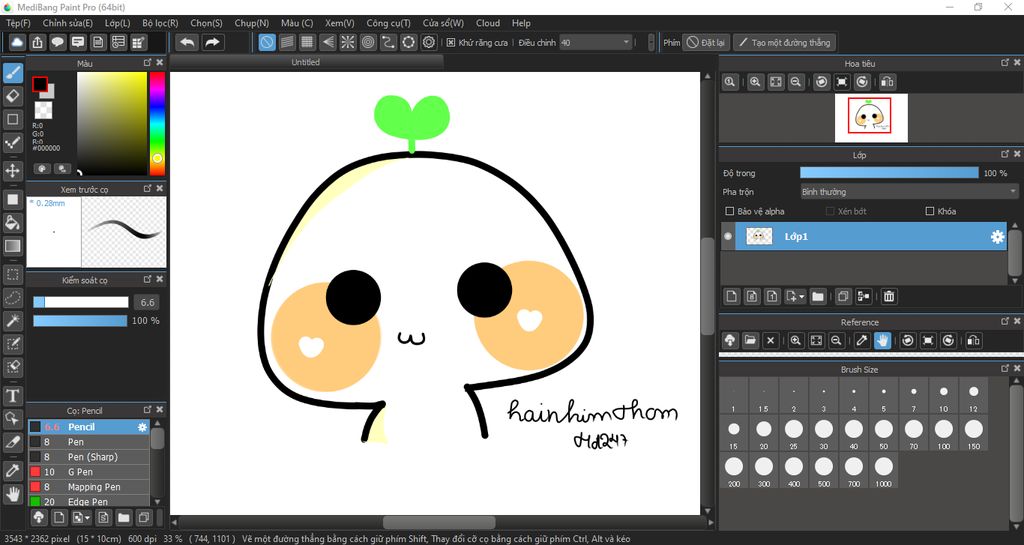
Task: Open snap settings gear icon
Action: (x=428, y=42)
